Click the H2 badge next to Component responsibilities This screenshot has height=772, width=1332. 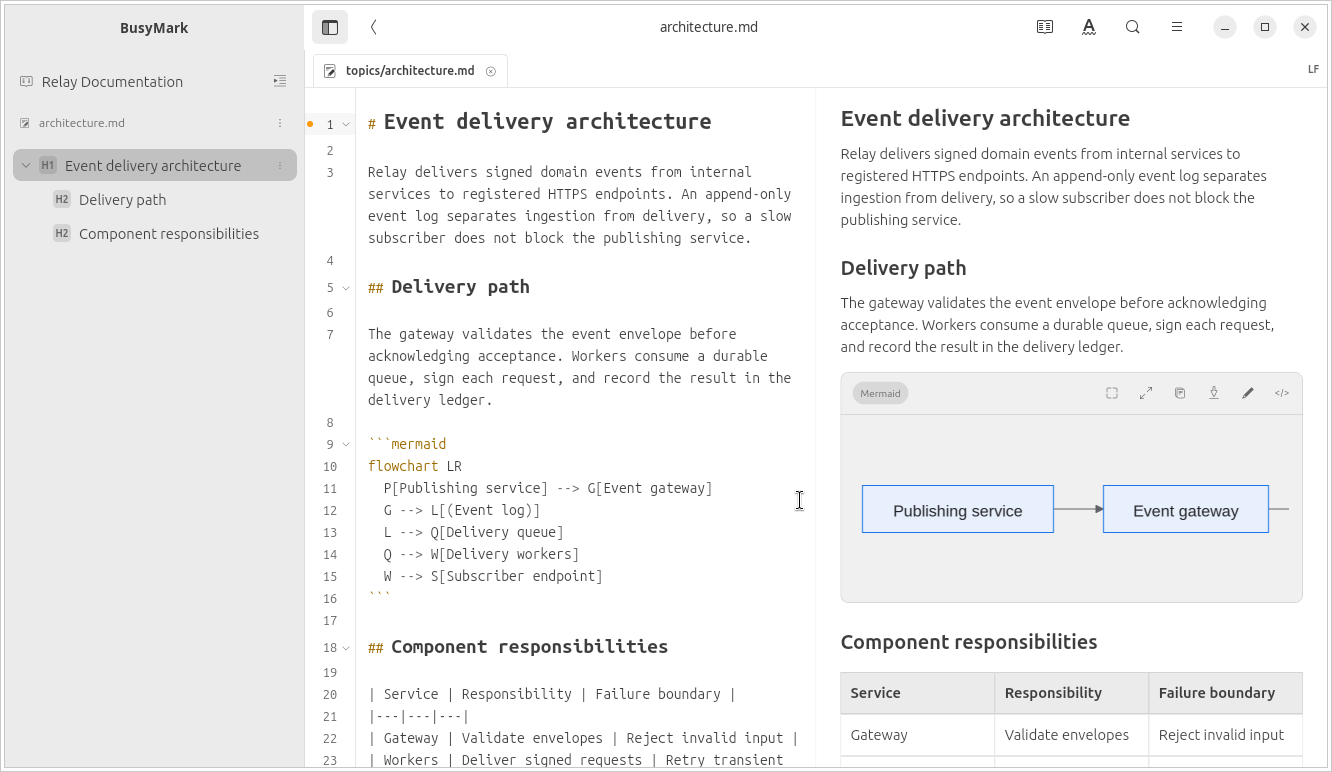coord(62,233)
